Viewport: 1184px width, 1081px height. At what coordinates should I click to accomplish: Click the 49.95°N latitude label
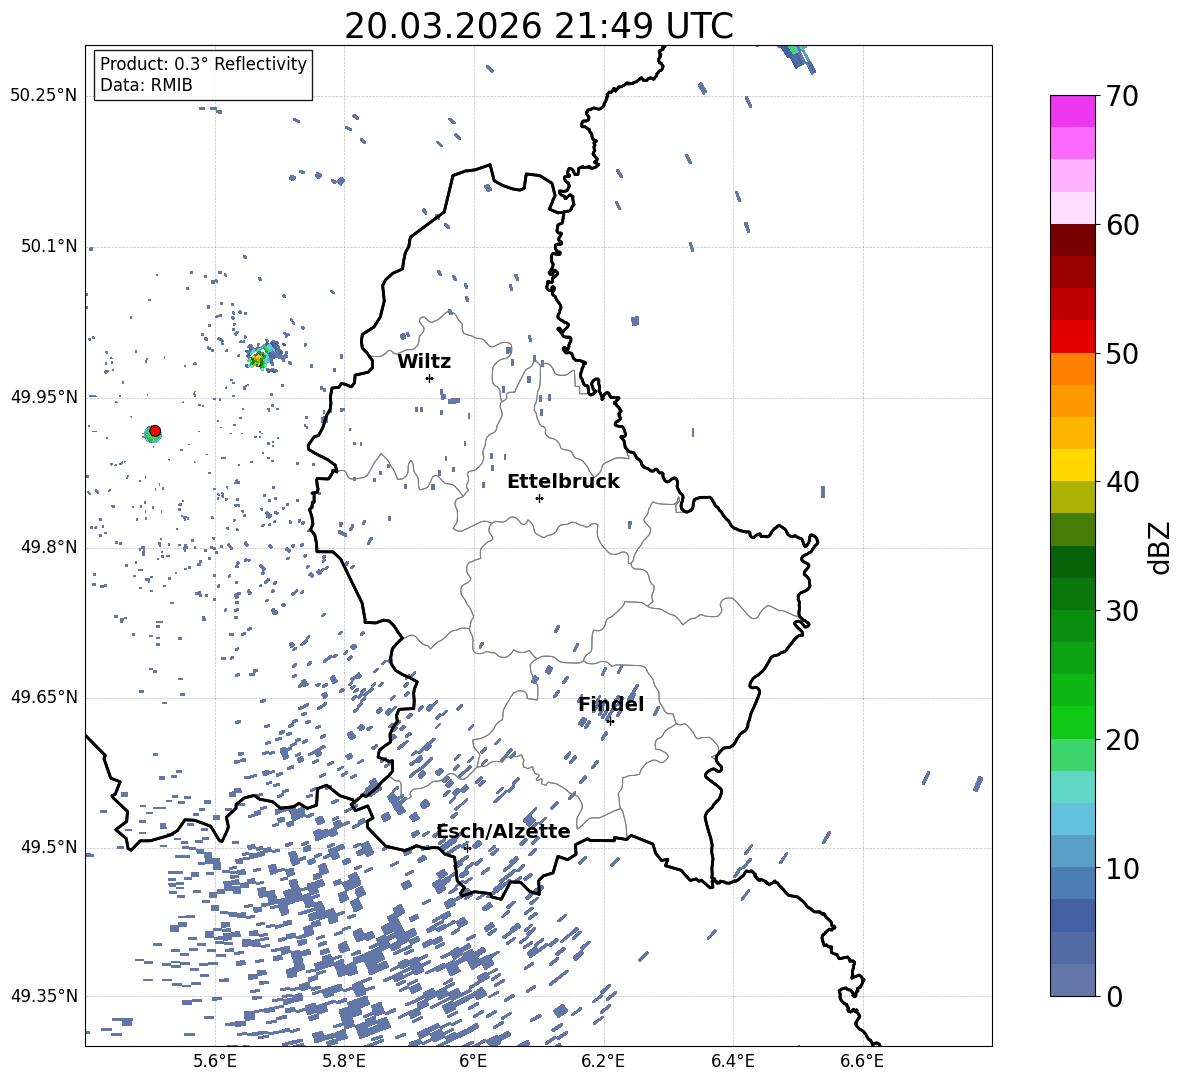click(44, 397)
